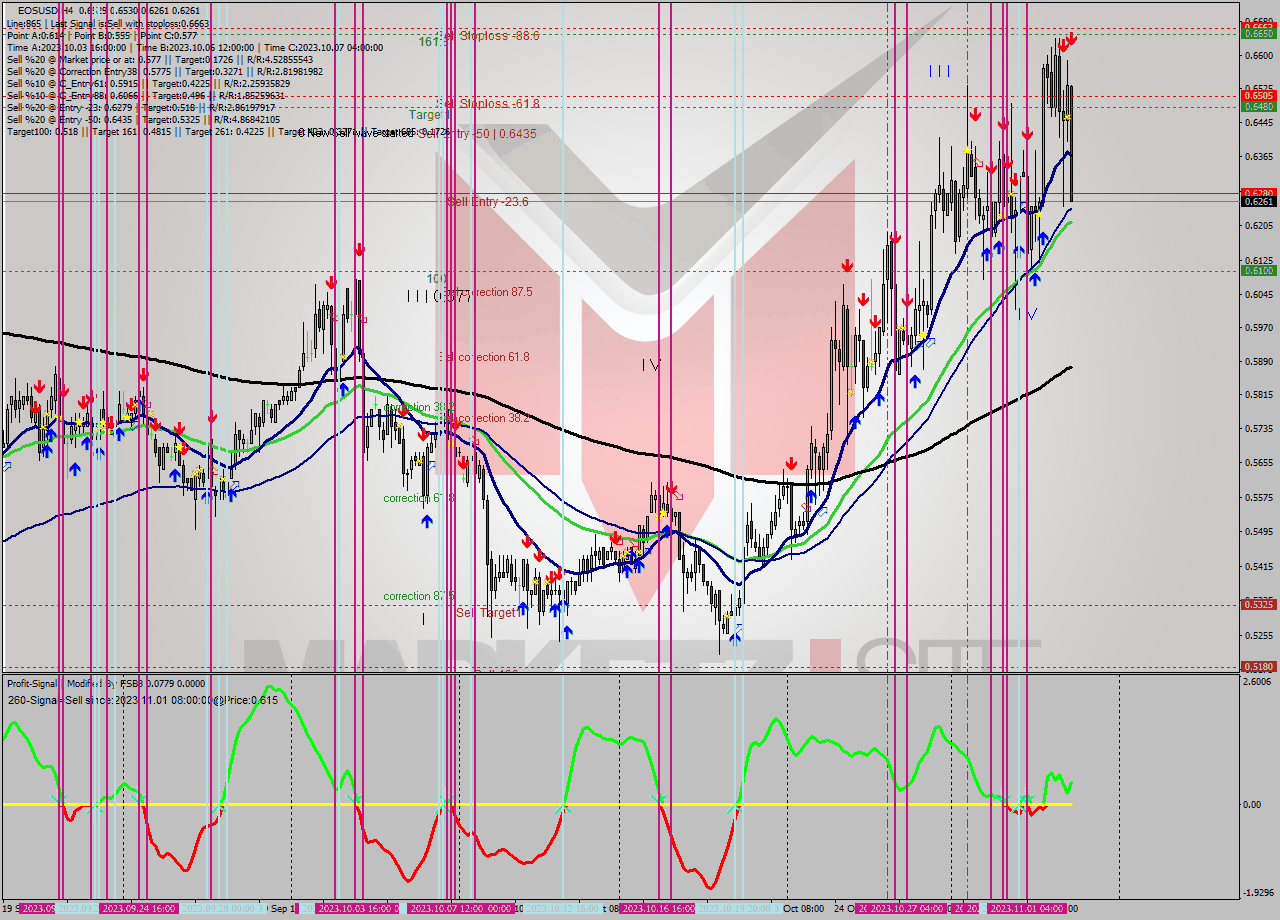Viewport: 1280px width, 920px height.
Task: Click the red 0.6505 price tag
Action: coord(1257,96)
